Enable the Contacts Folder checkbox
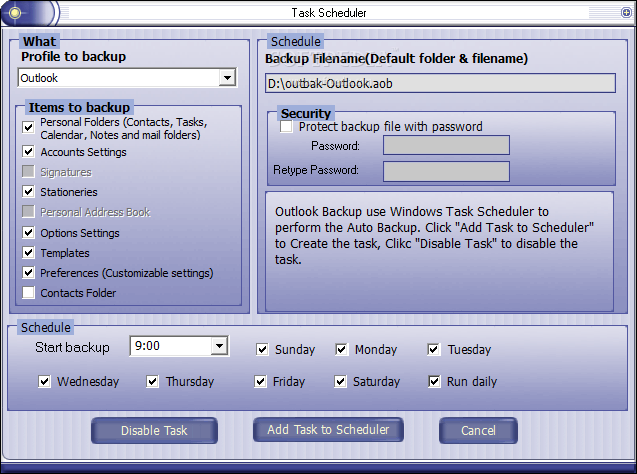The width and height of the screenshot is (637, 474). (28, 292)
